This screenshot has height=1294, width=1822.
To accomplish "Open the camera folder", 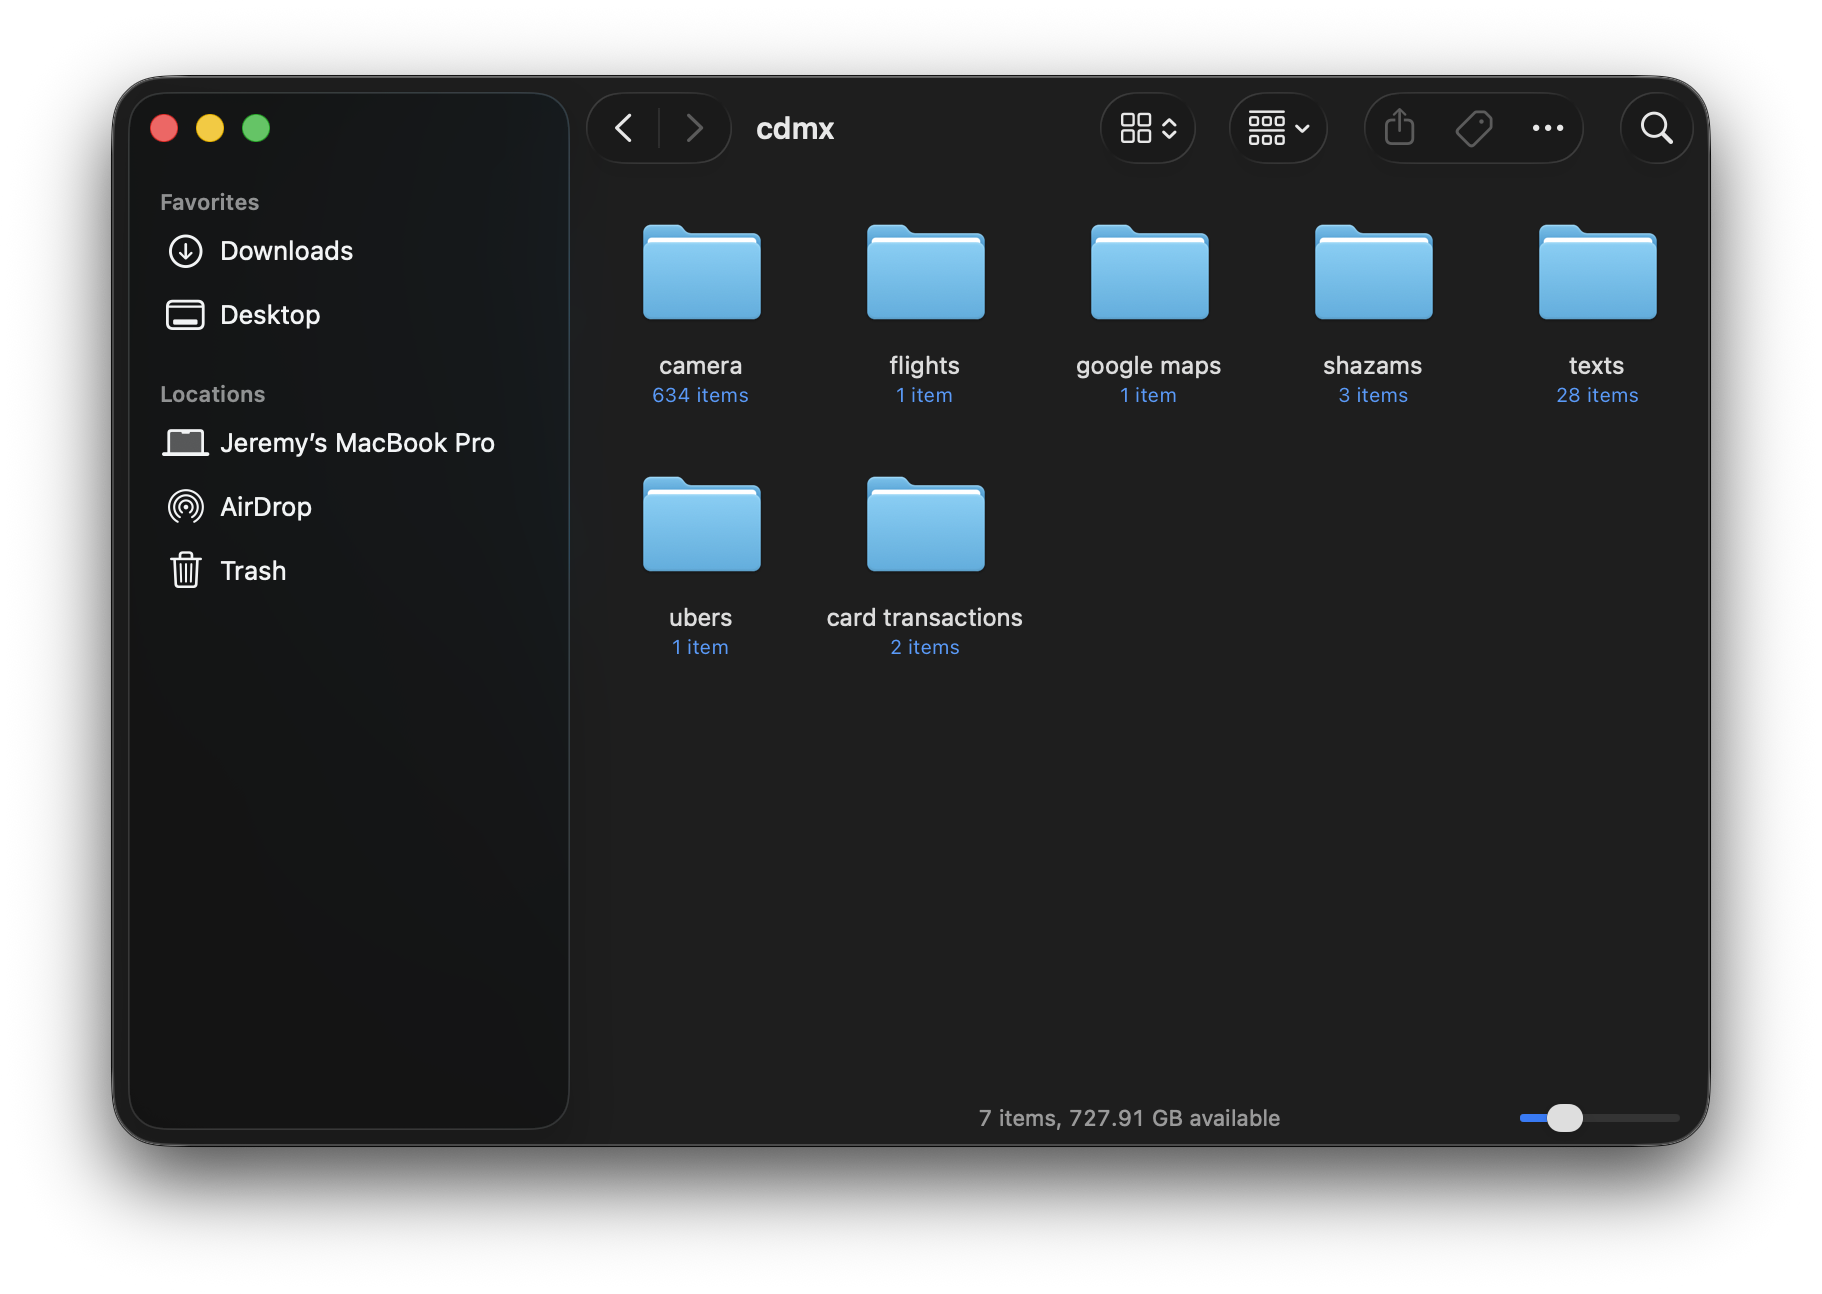I will click(x=701, y=274).
